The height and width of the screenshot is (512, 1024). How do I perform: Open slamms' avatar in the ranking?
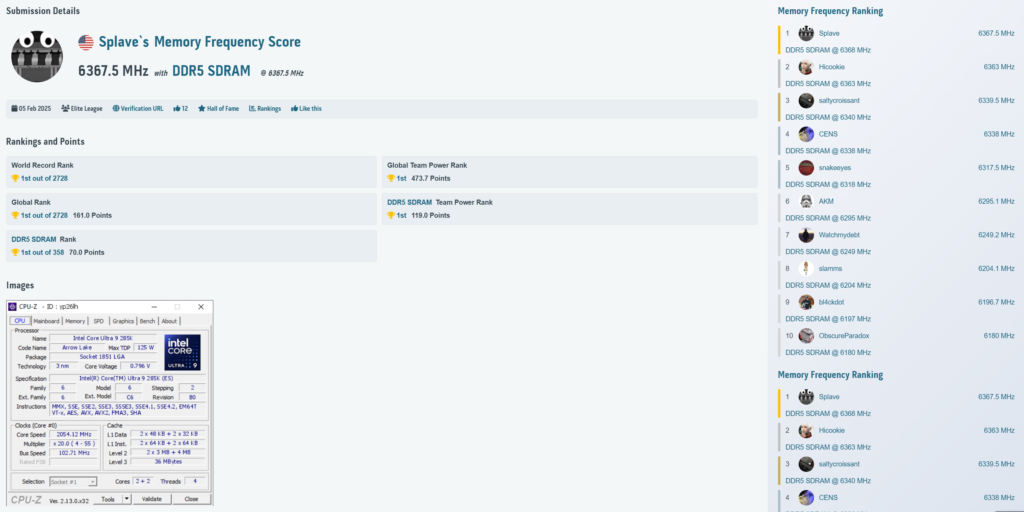click(x=806, y=268)
